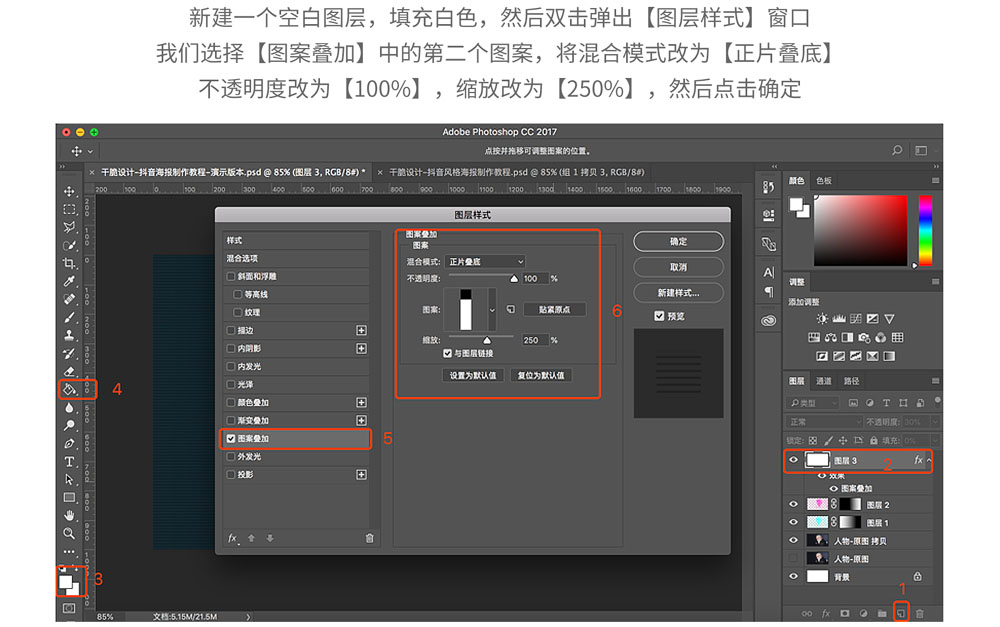Select the Dodge tool
This screenshot has width=1000, height=627.
click(x=69, y=425)
